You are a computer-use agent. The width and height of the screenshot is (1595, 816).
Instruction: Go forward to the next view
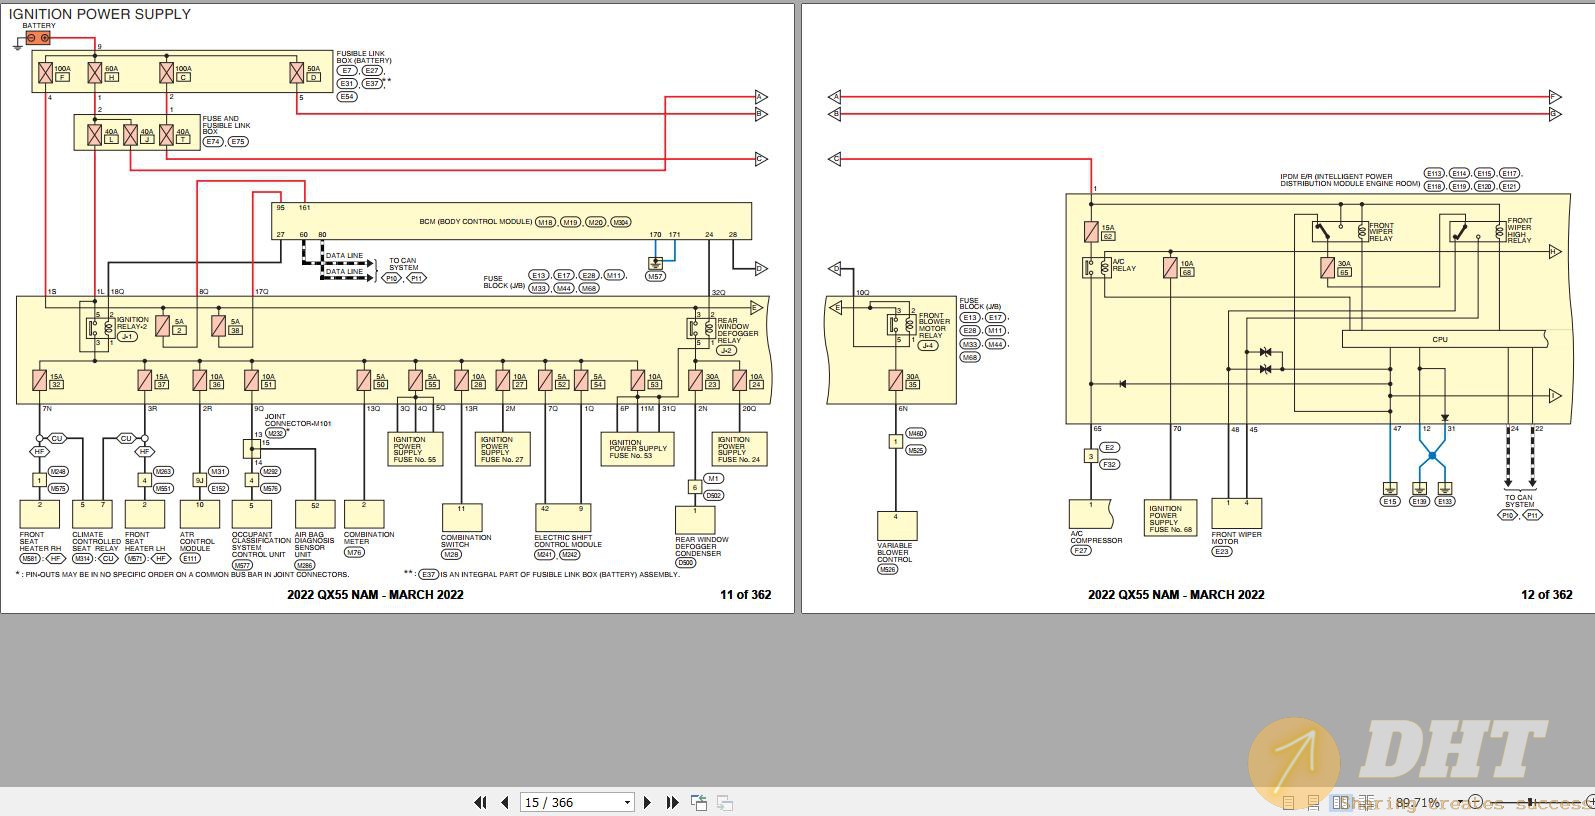coord(725,802)
